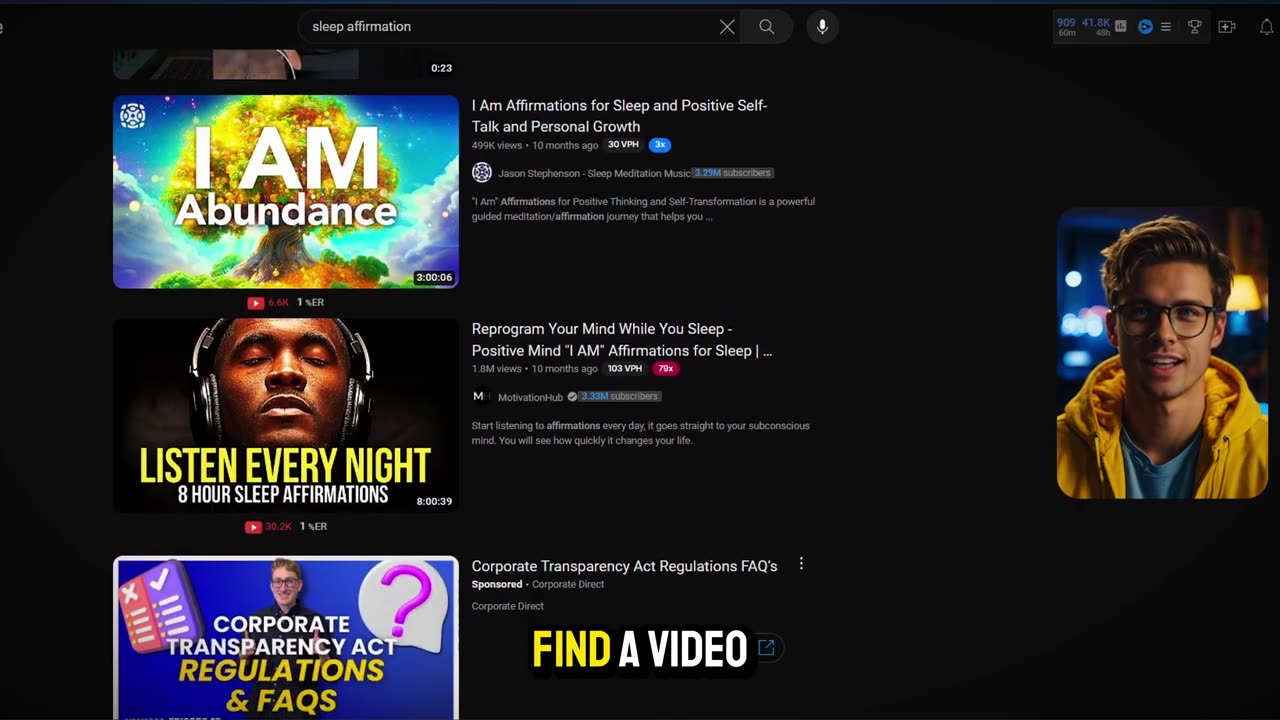The height and width of the screenshot is (720, 1280).
Task: Click the 8:00:39 duration badge
Action: click(x=434, y=501)
